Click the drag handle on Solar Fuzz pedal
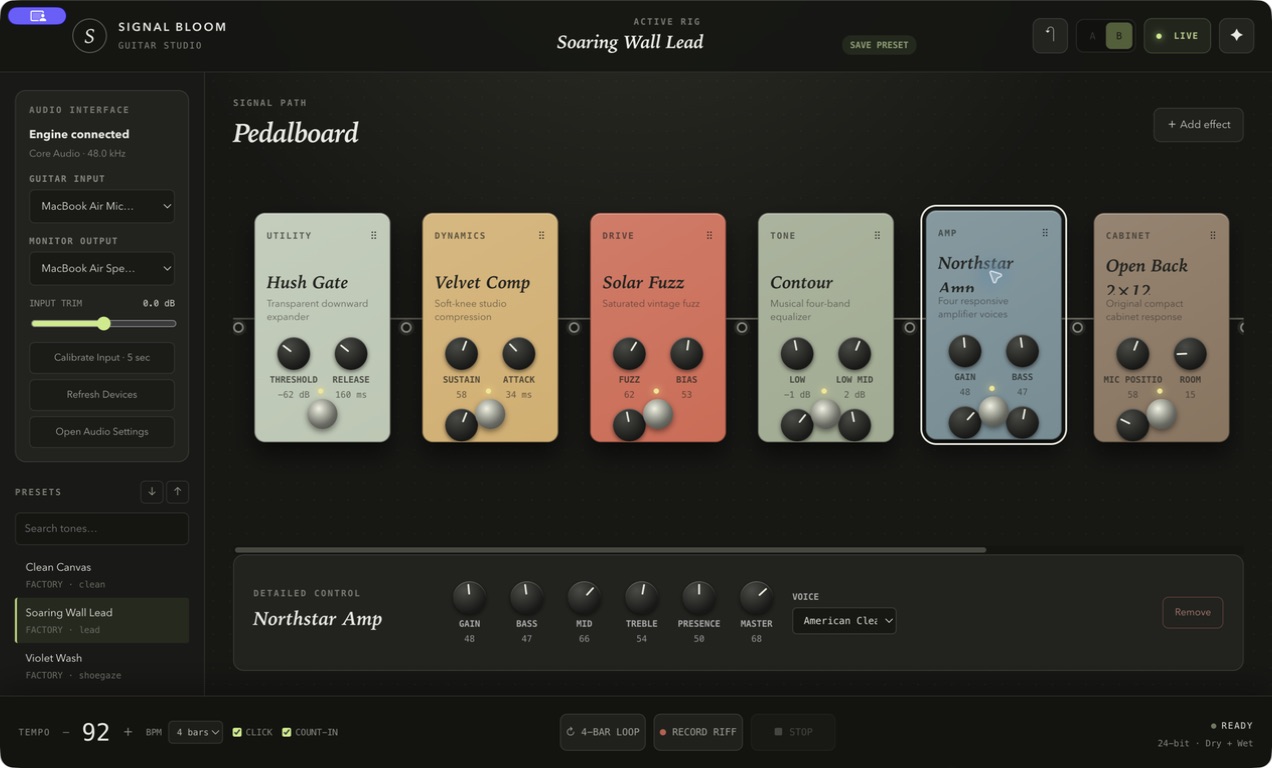This screenshot has height=768, width=1272. [x=710, y=236]
